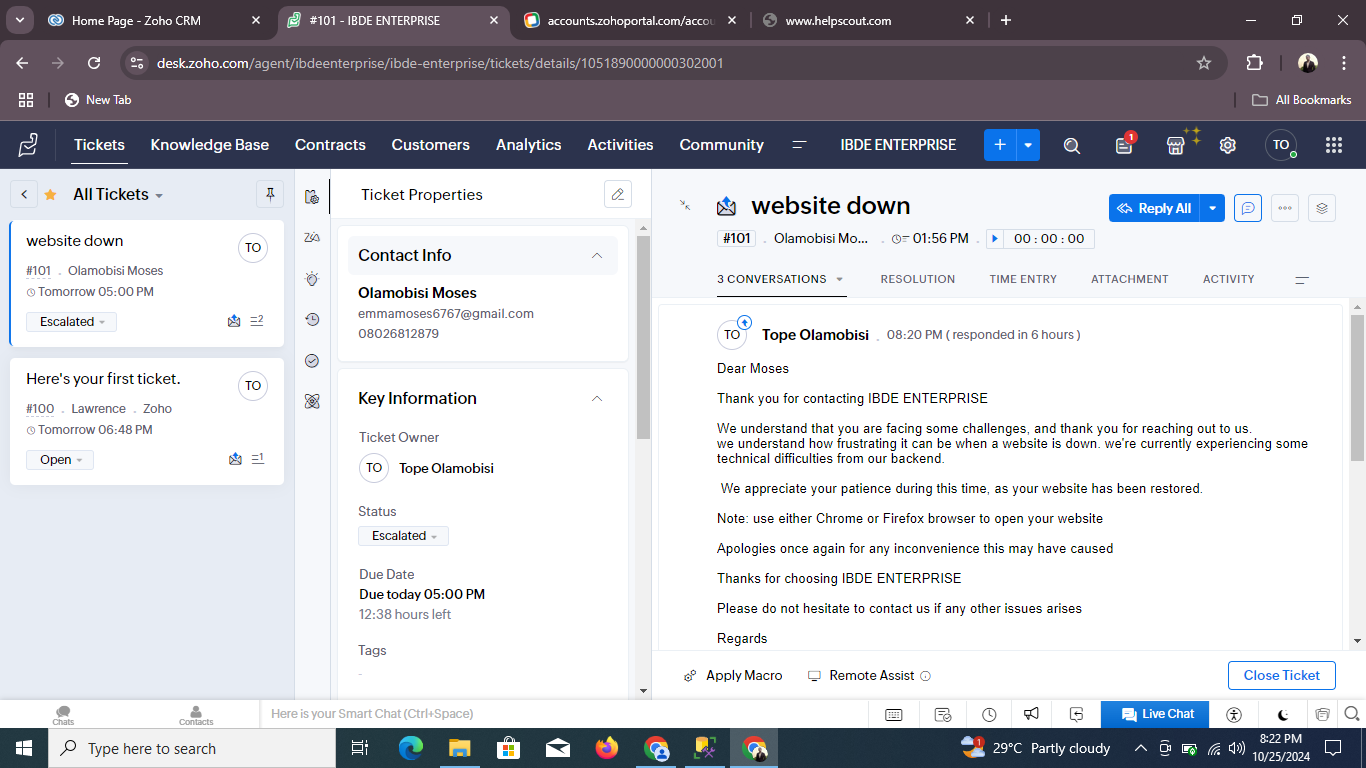Screen dimensions: 1366x768
Task: Click the Ticket Properties panel scrollbar
Action: [x=643, y=335]
